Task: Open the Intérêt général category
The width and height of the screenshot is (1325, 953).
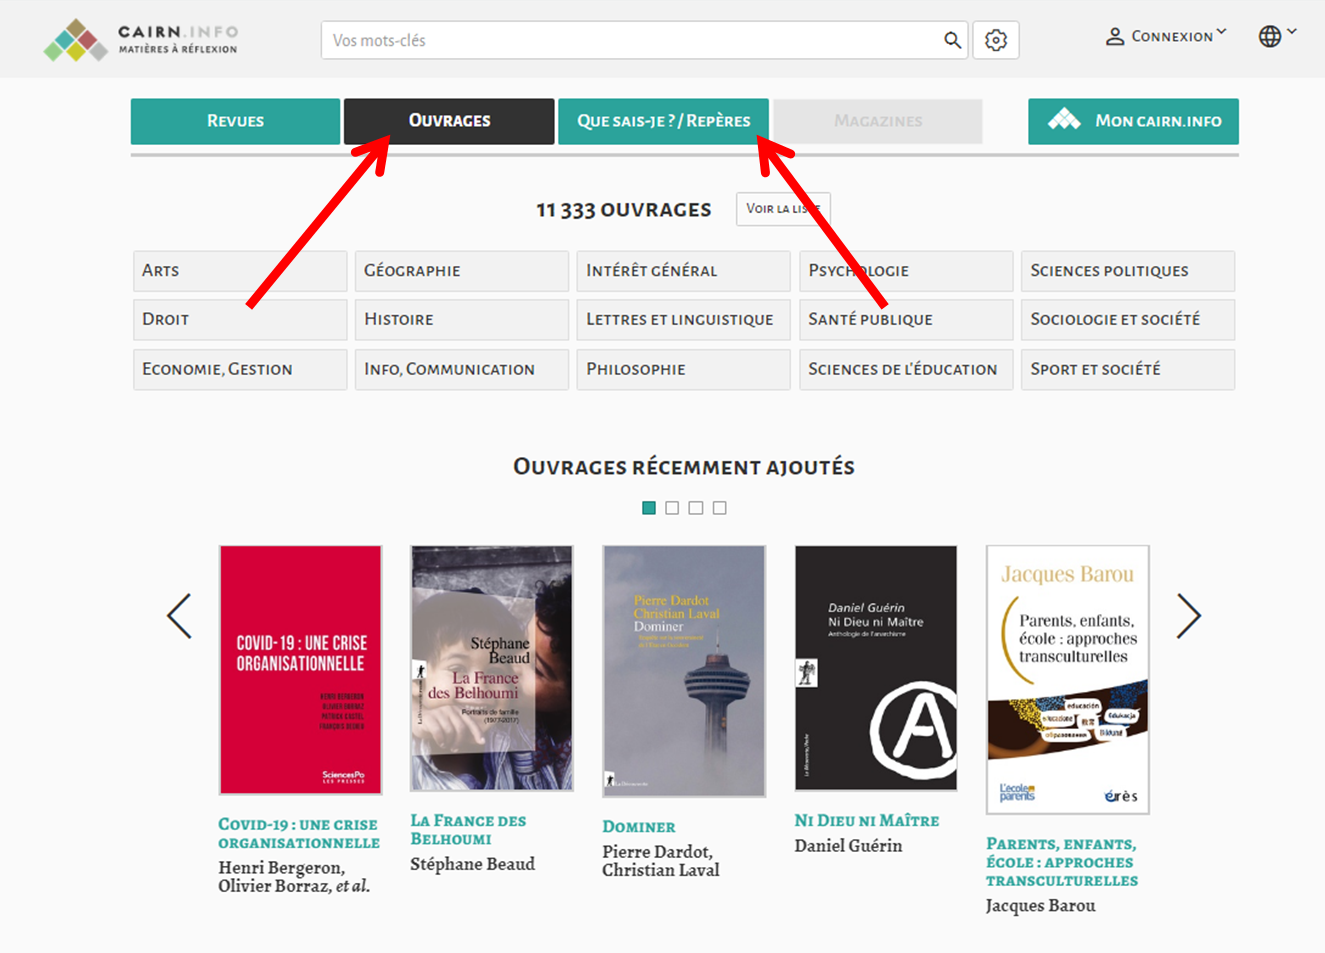Action: pos(684,271)
